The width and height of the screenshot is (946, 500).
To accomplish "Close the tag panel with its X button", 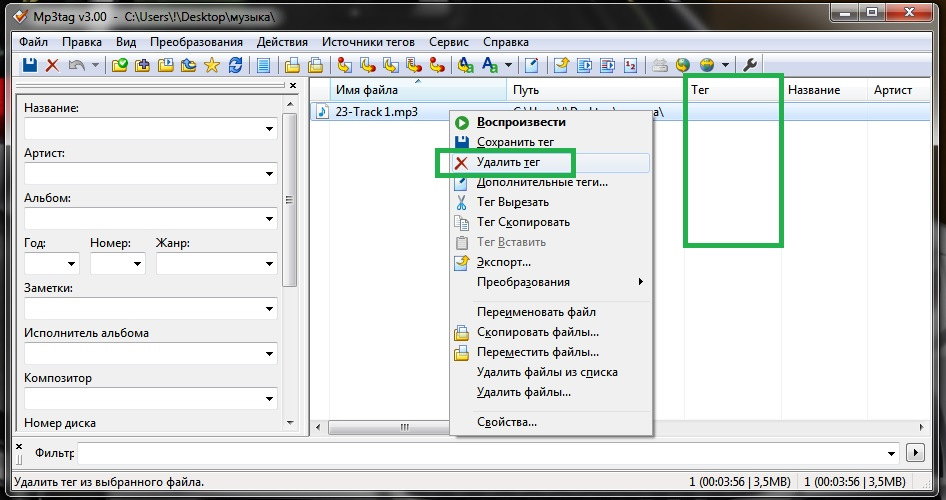I will [293, 86].
